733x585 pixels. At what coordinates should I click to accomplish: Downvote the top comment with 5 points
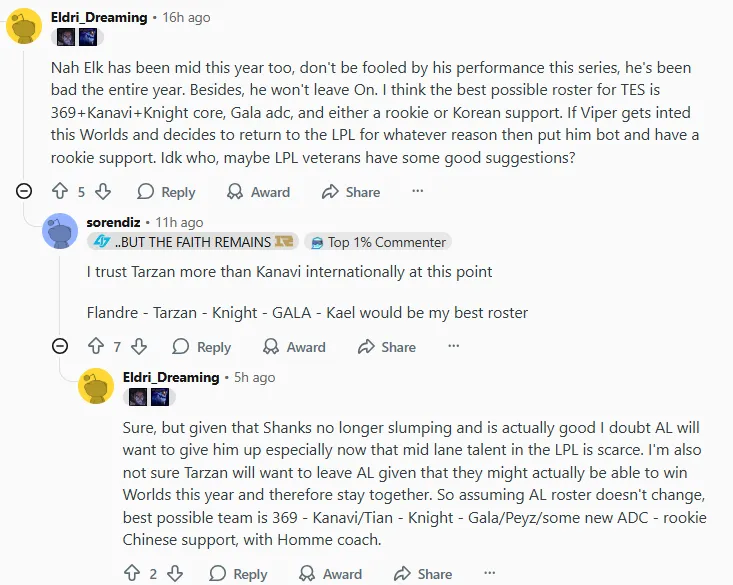104,192
